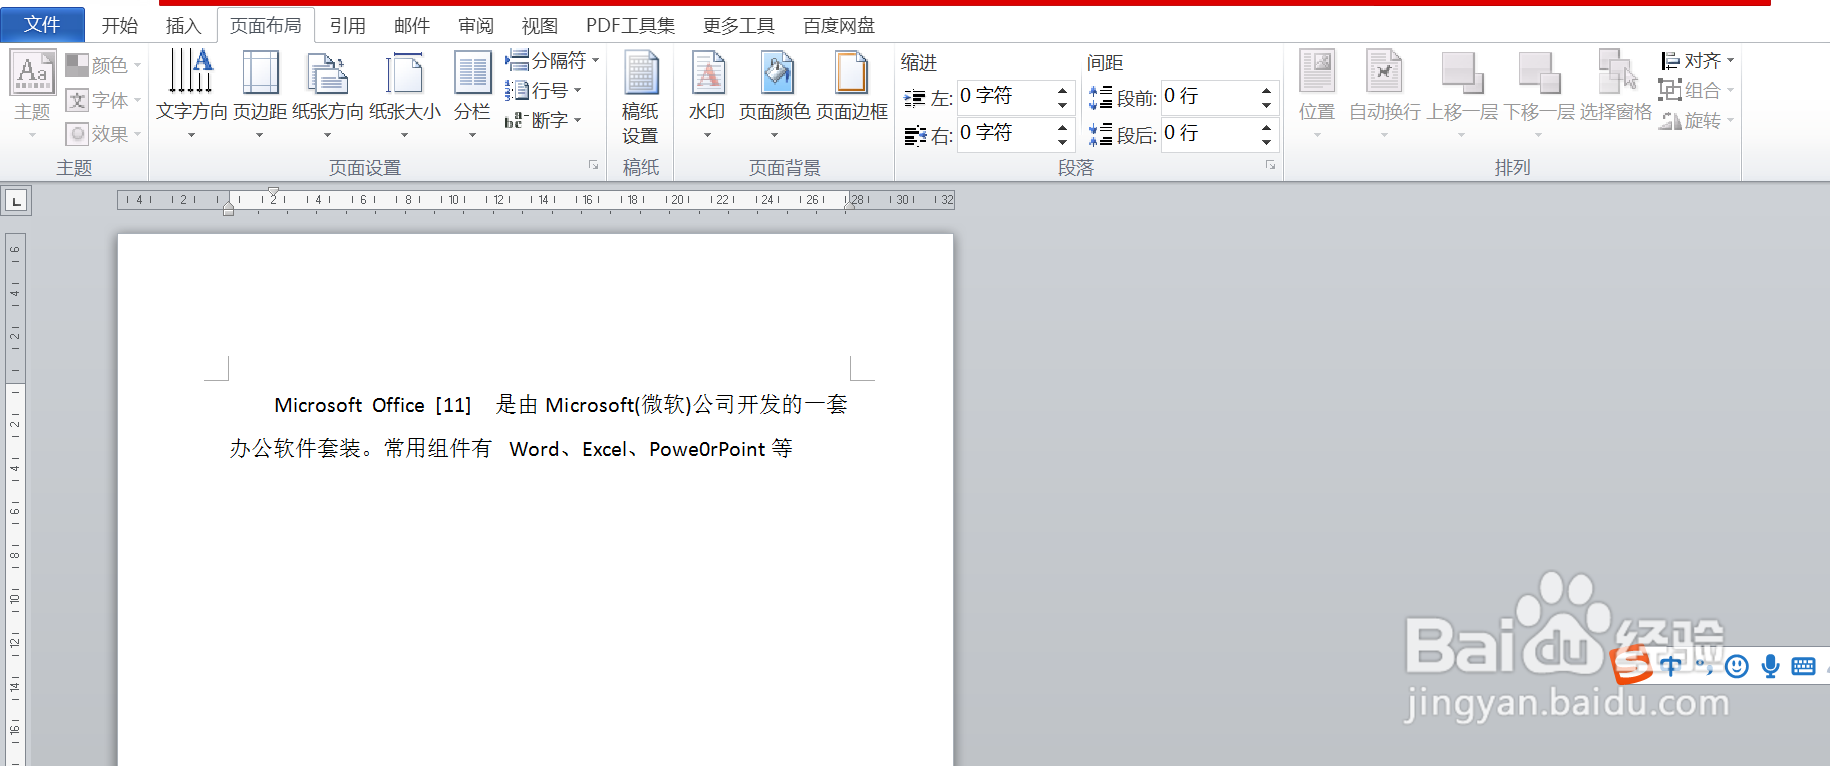1830x766 pixels.
Task: Click 段前 spacing before field
Action: point(1208,96)
